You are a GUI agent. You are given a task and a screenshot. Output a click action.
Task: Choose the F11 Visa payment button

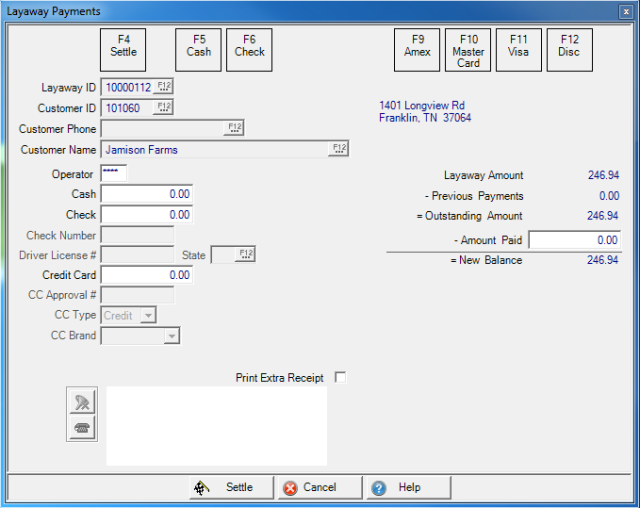tap(518, 50)
